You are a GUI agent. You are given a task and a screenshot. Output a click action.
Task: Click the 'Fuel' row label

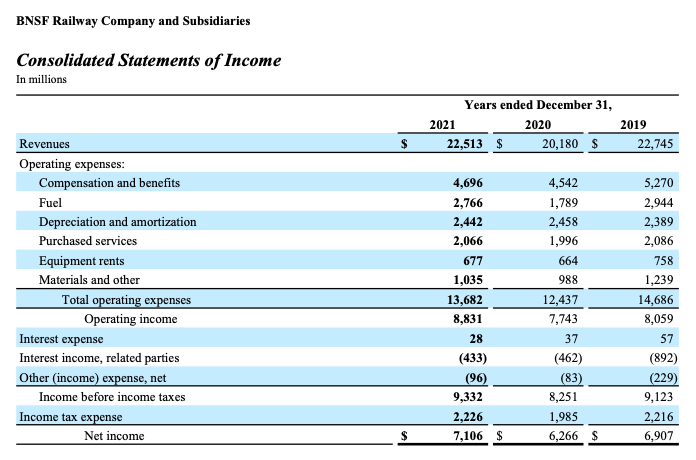[50, 203]
